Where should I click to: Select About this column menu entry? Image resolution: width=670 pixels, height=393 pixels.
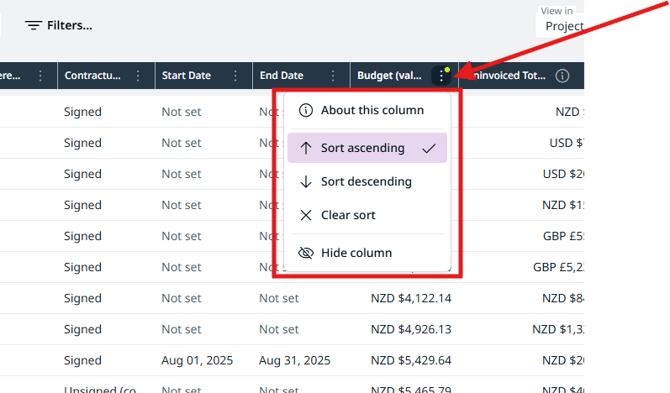tap(367, 110)
